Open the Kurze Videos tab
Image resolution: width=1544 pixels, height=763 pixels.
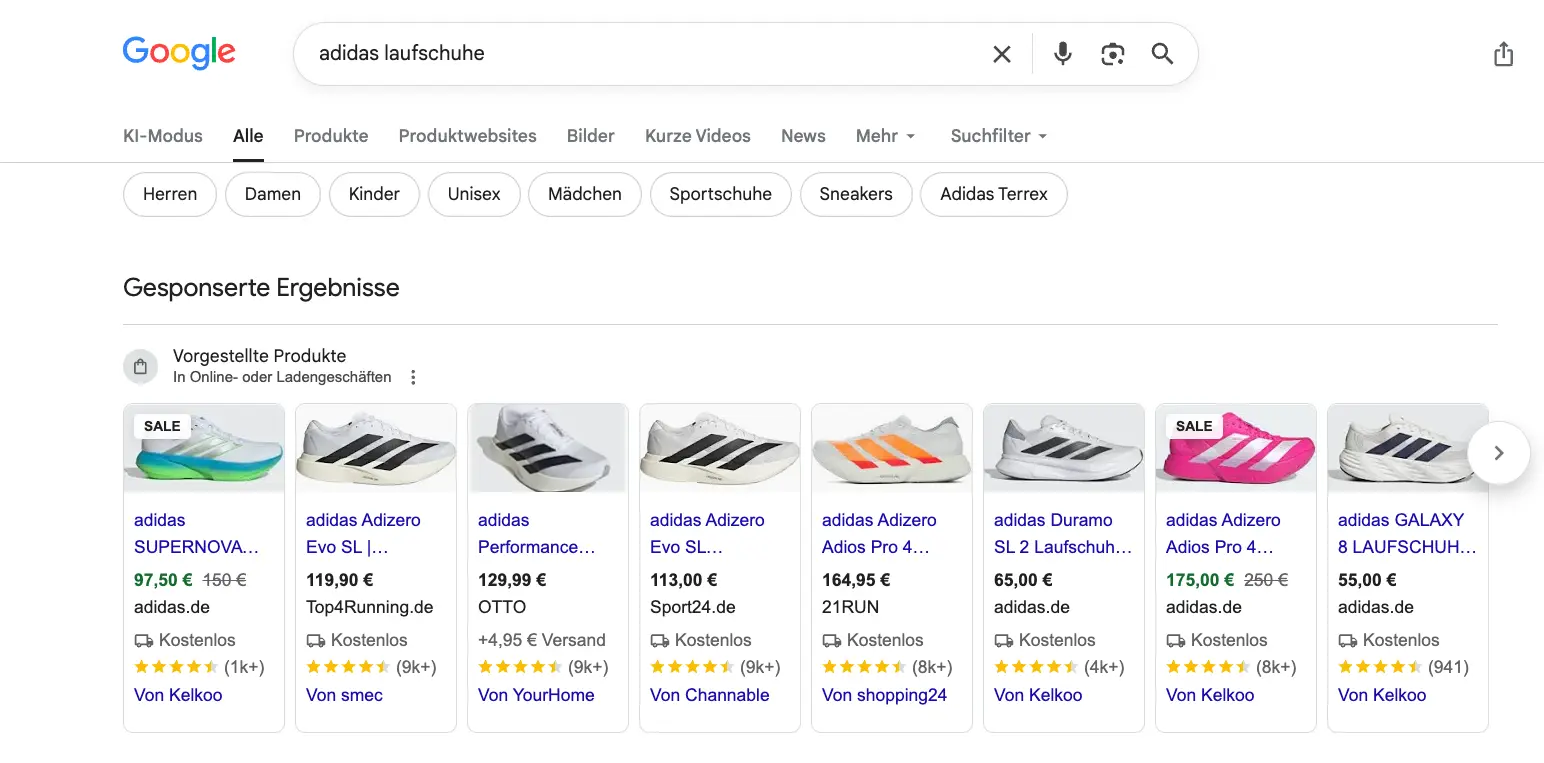pos(698,136)
